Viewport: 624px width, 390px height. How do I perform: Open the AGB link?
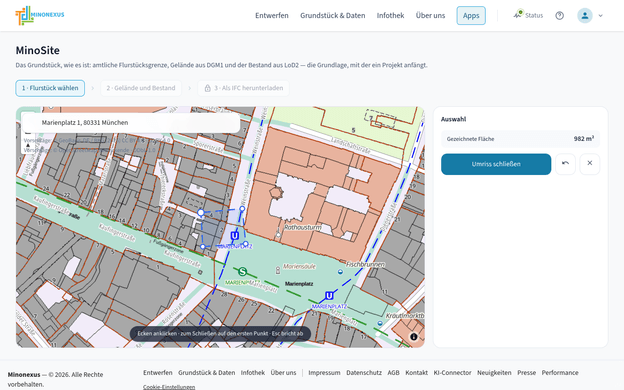click(x=393, y=372)
